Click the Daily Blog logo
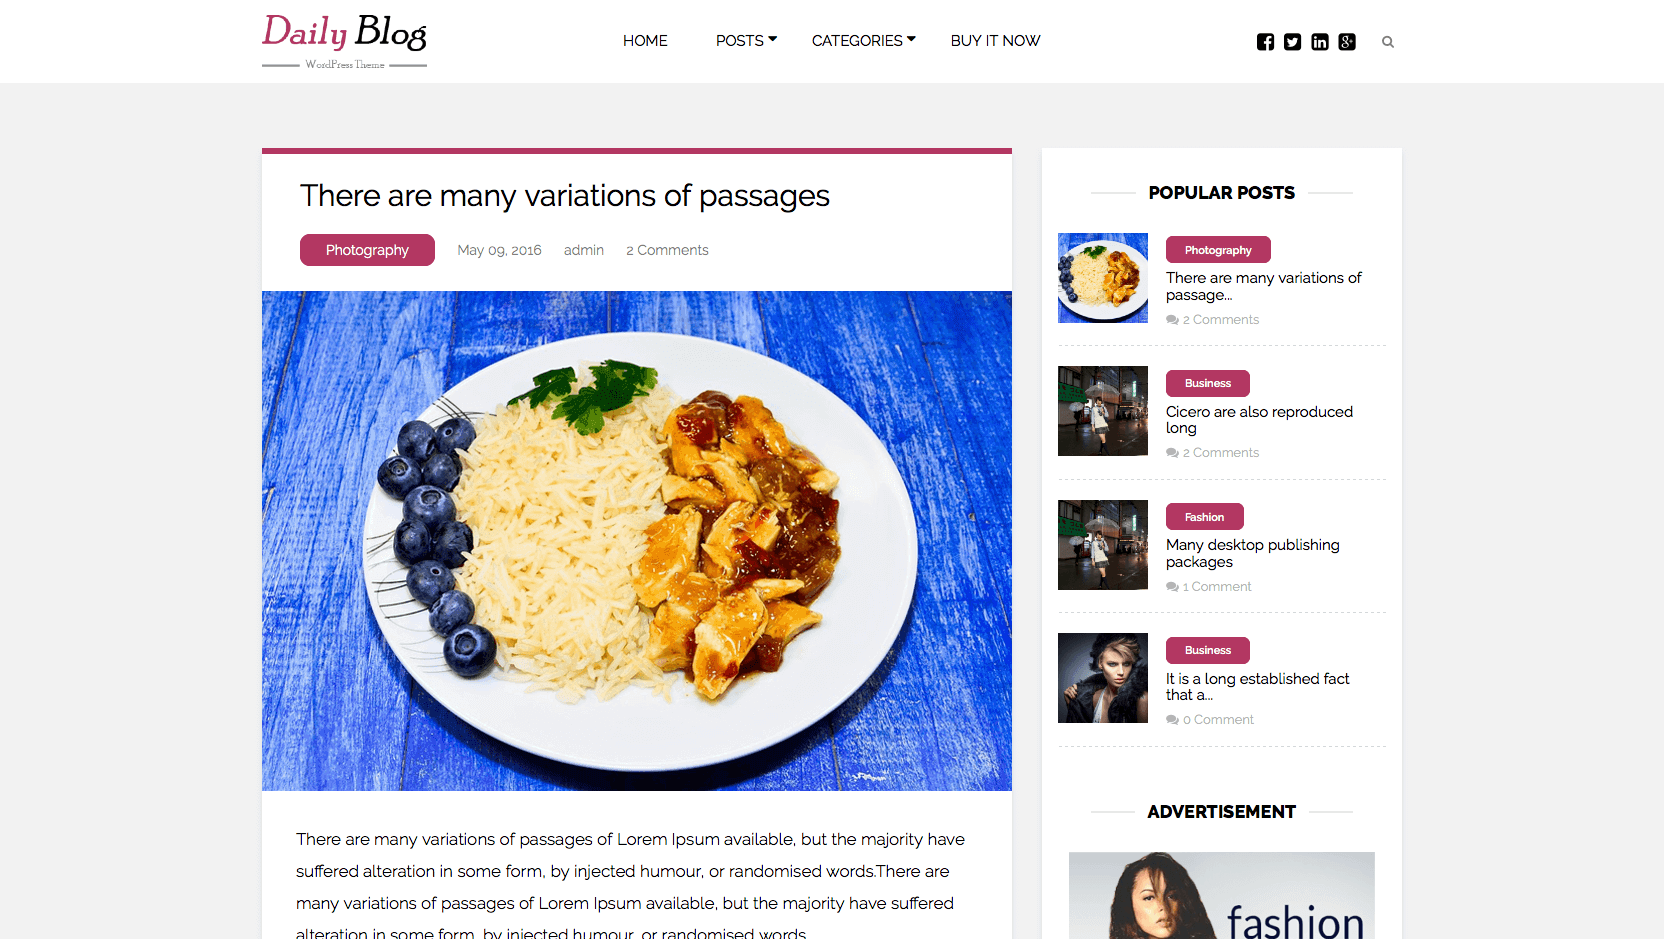 (344, 40)
